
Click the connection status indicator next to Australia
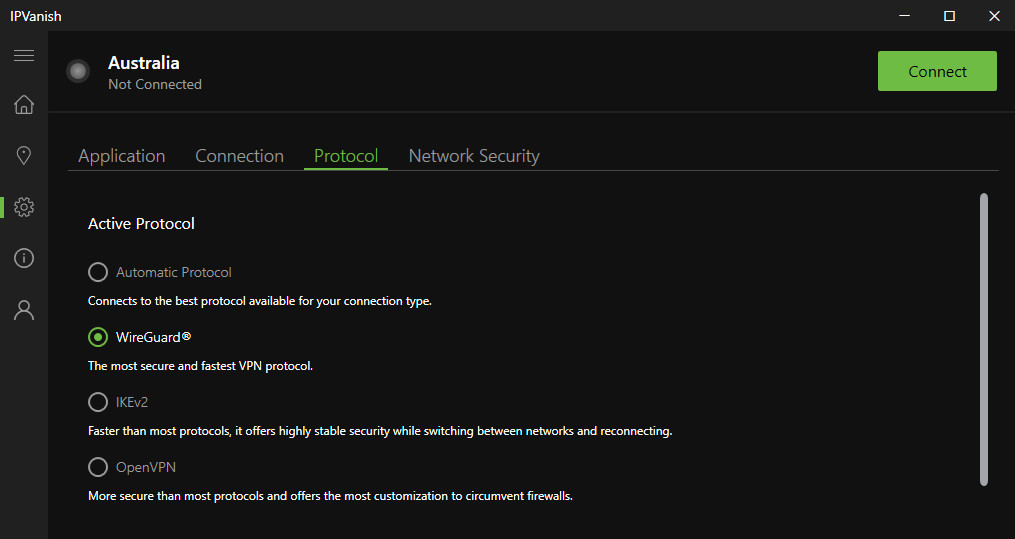point(78,71)
